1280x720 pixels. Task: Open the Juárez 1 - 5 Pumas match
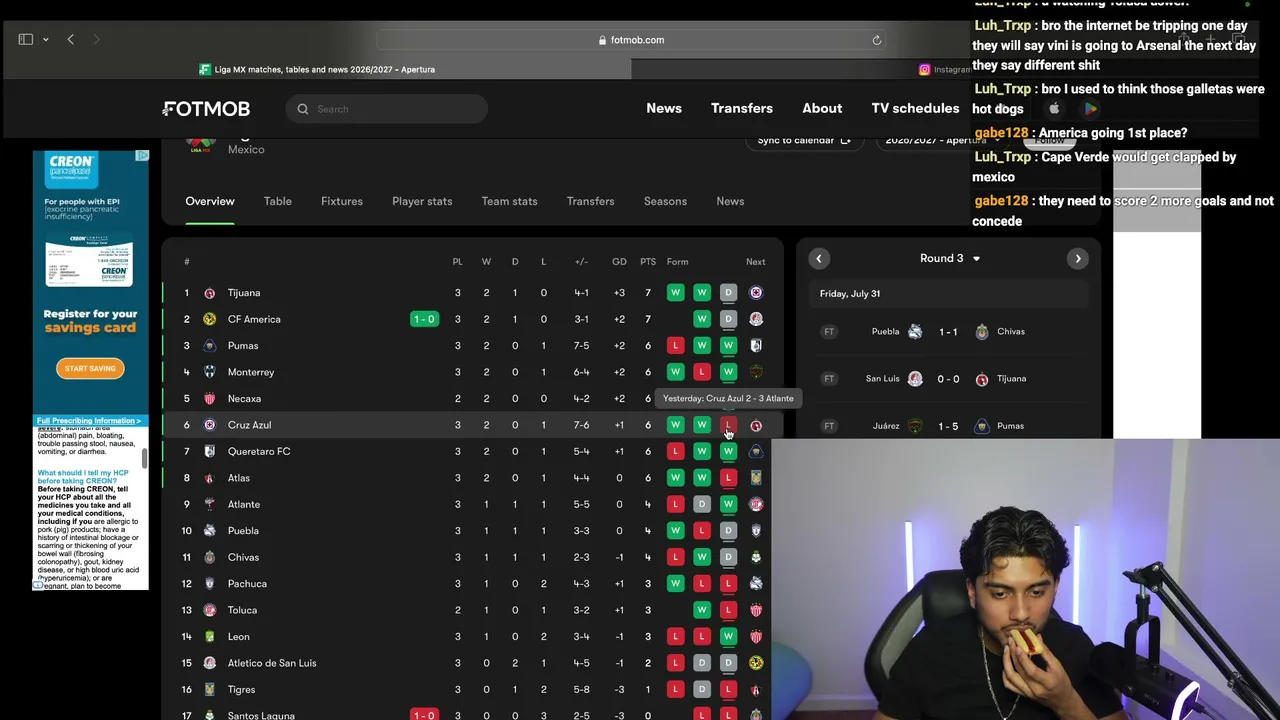(x=948, y=426)
